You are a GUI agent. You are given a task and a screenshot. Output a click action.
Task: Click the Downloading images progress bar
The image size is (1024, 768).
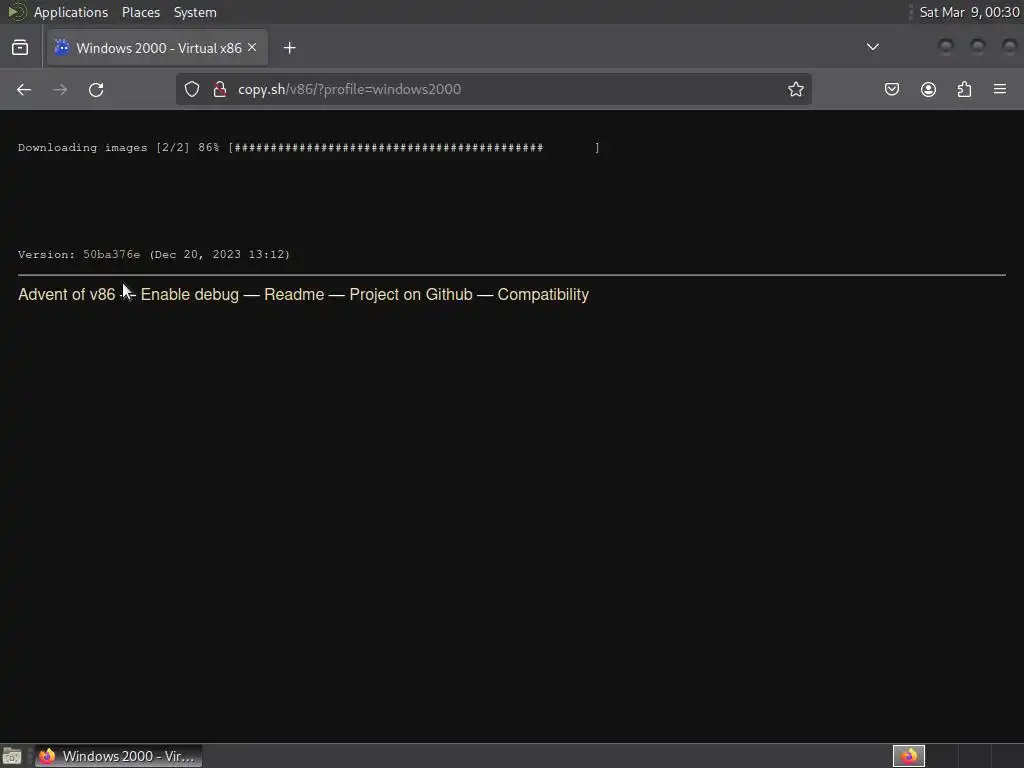tap(414, 148)
